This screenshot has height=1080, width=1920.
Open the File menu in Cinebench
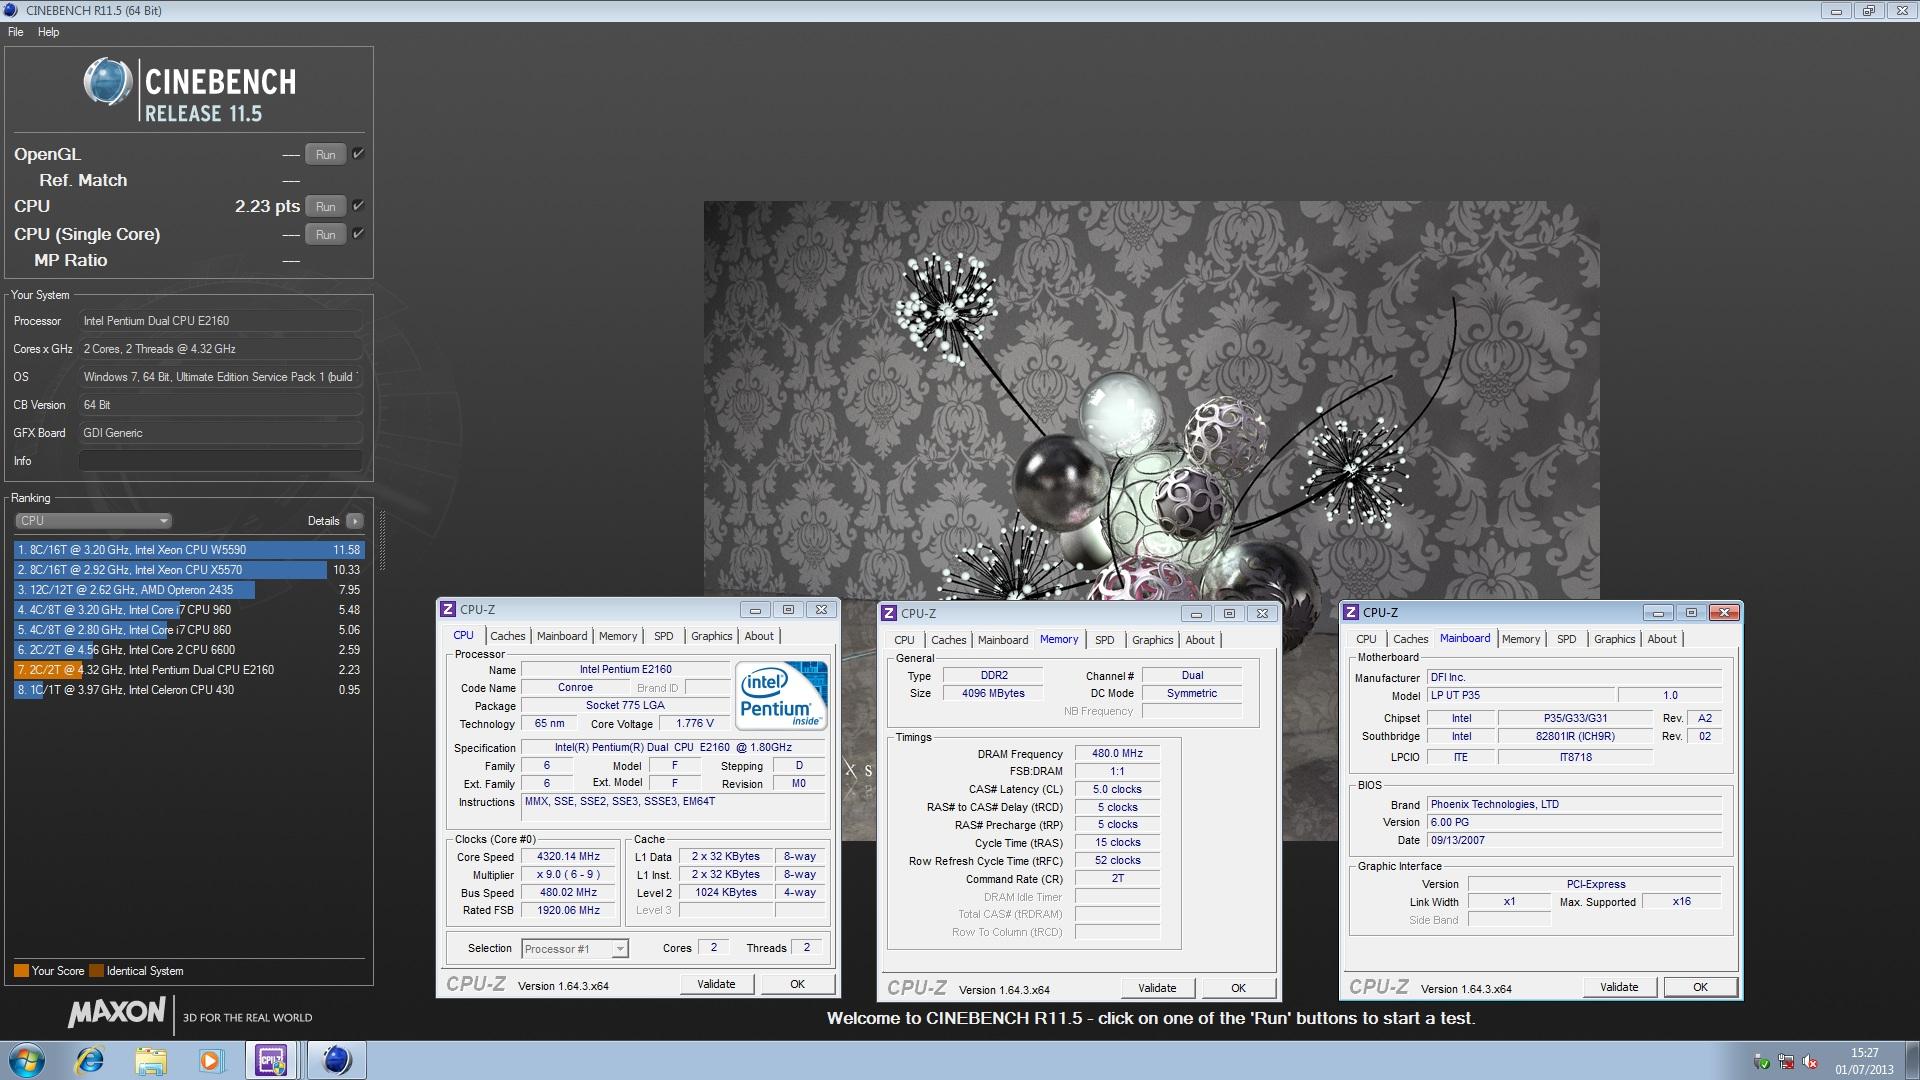[x=16, y=32]
